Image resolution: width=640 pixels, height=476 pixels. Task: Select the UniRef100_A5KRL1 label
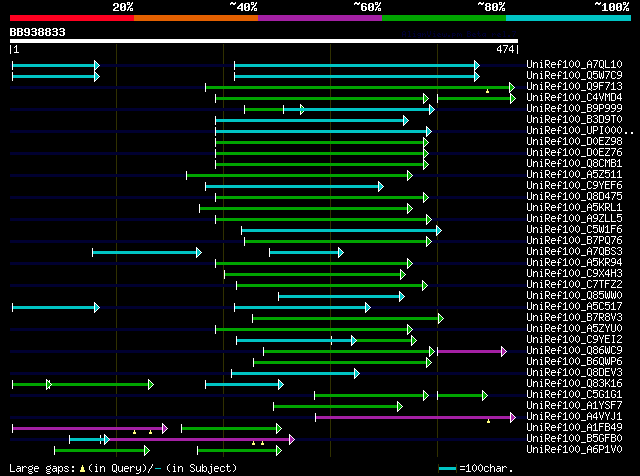click(574, 207)
